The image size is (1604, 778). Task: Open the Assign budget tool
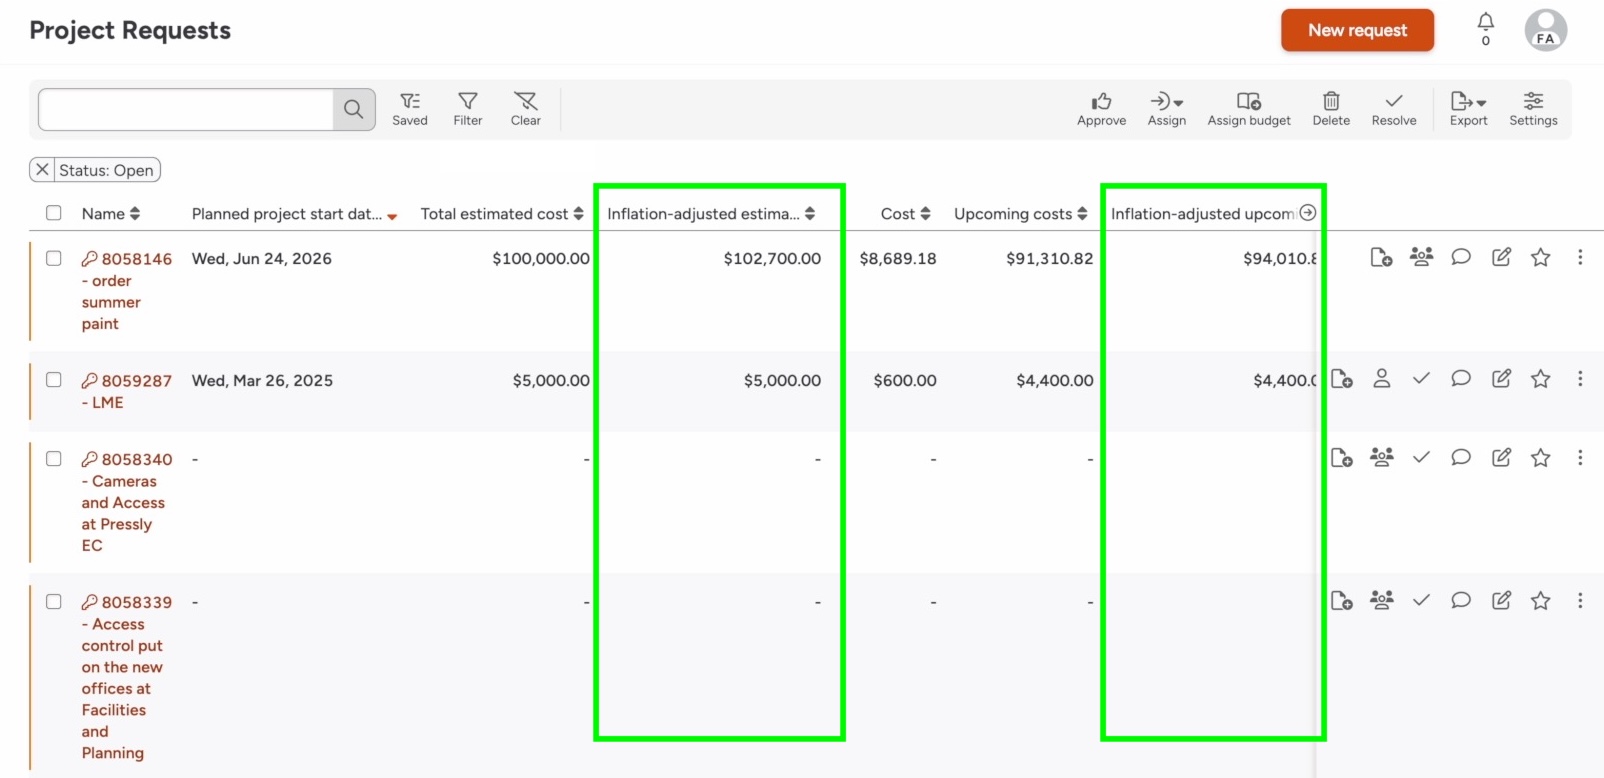coord(1248,108)
